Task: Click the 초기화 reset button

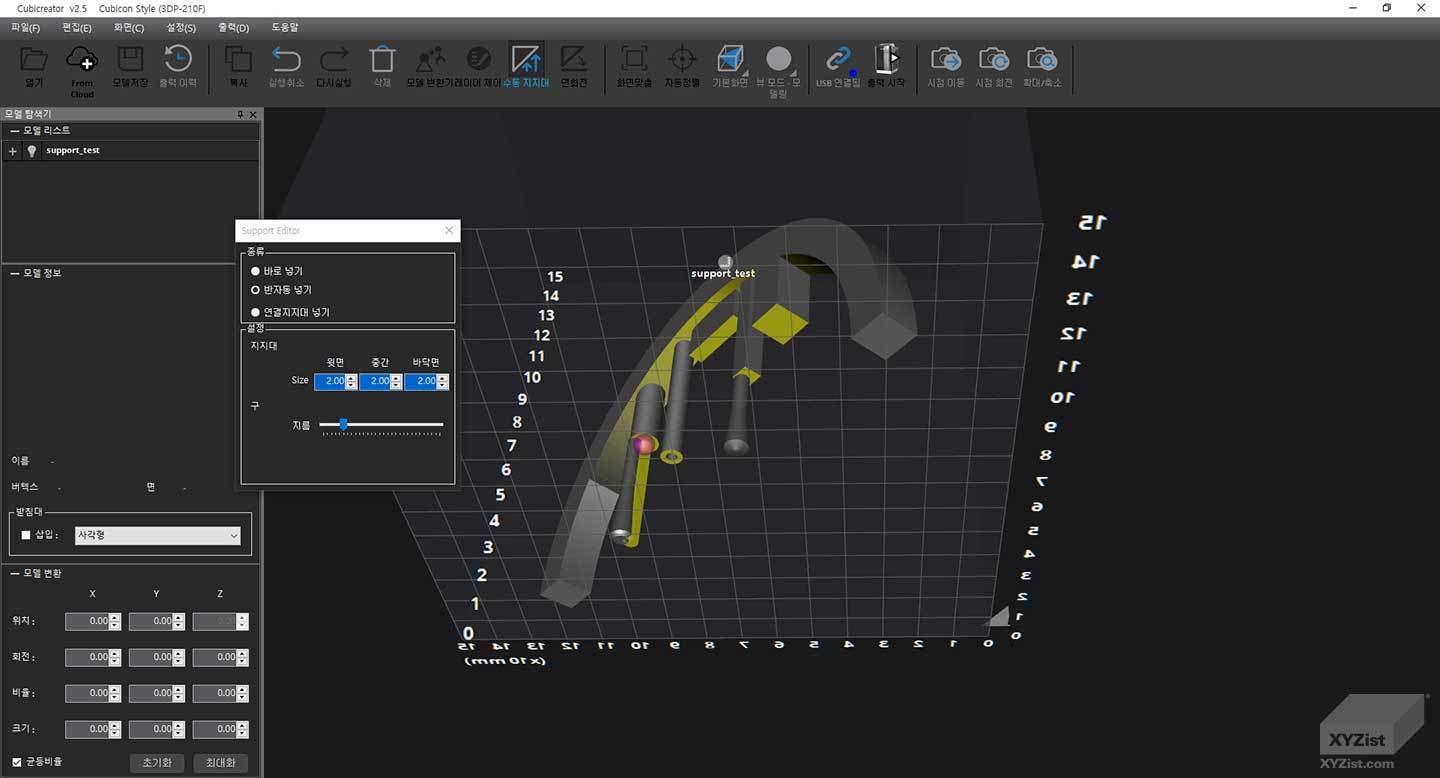Action: [x=157, y=763]
